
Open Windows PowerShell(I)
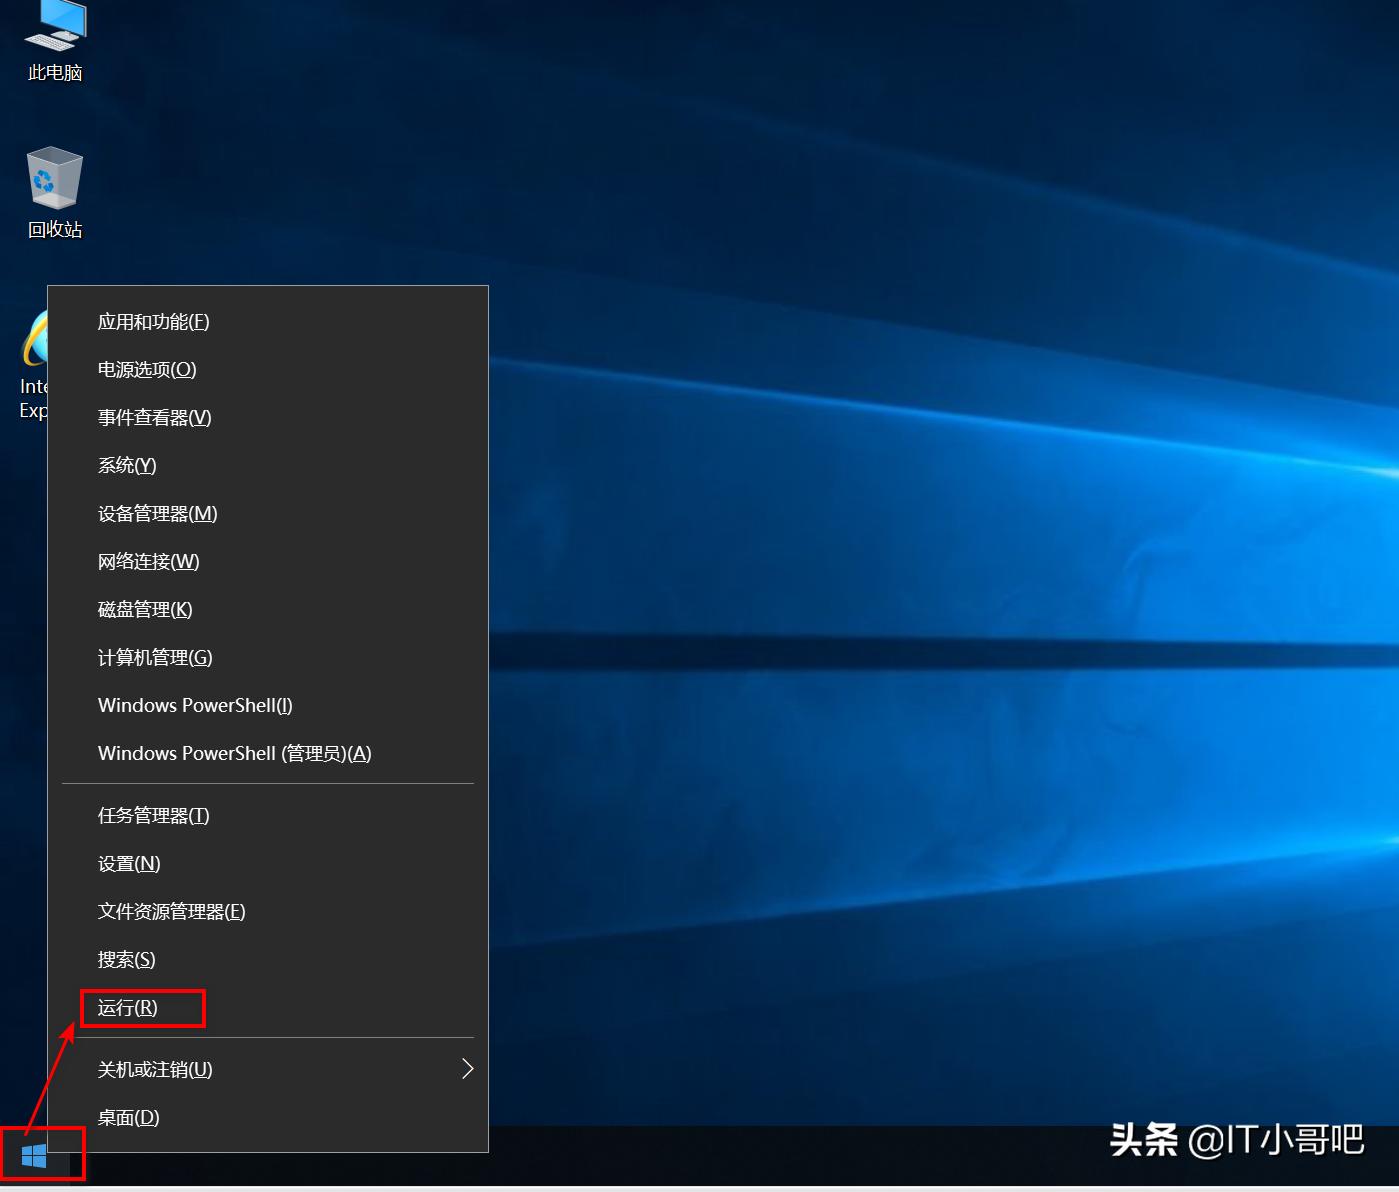pos(194,705)
